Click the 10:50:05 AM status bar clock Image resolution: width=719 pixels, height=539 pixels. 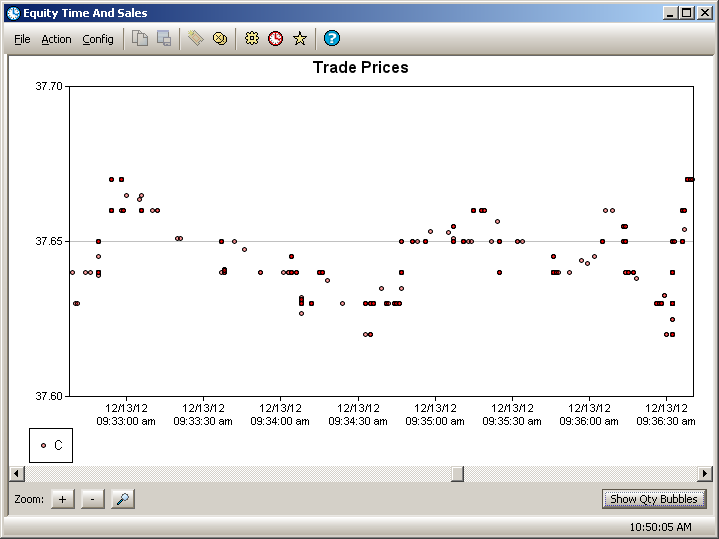661,527
